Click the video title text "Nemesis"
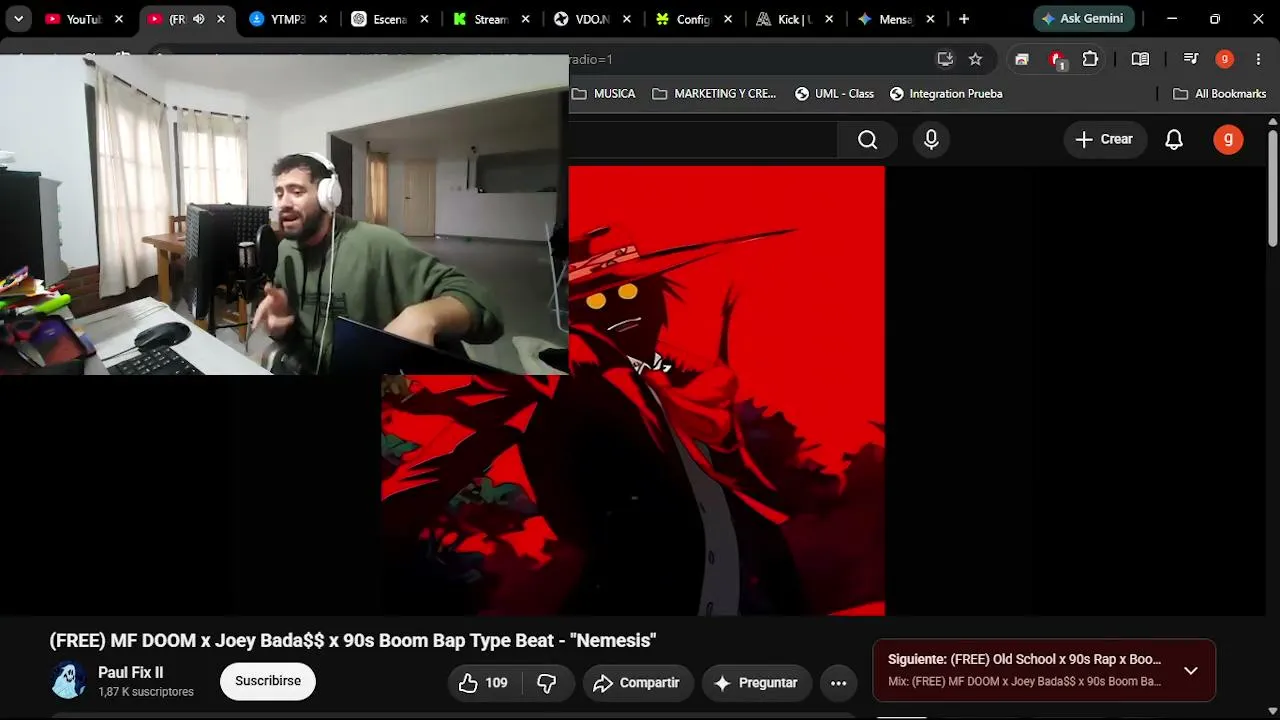Screen dimensions: 1280x720 [x=613, y=640]
